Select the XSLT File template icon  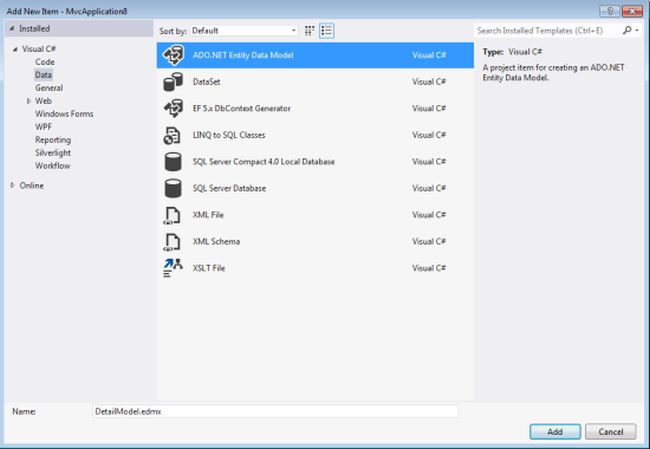(173, 268)
